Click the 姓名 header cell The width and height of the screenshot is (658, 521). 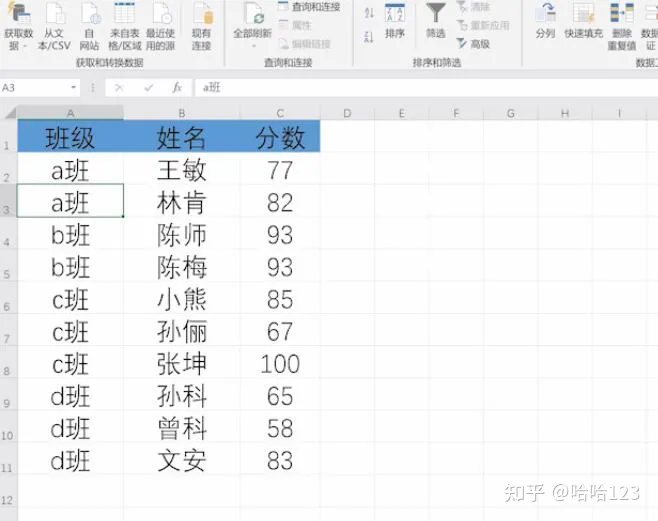pos(182,136)
